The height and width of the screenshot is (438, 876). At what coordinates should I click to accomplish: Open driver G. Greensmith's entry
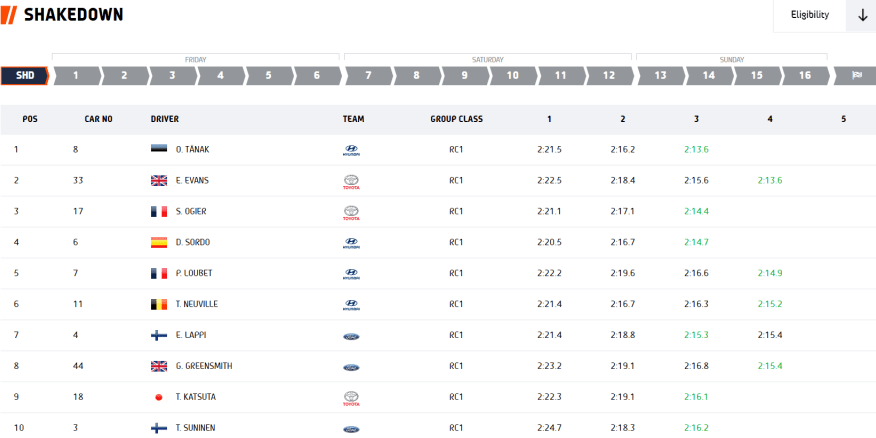tap(203, 367)
